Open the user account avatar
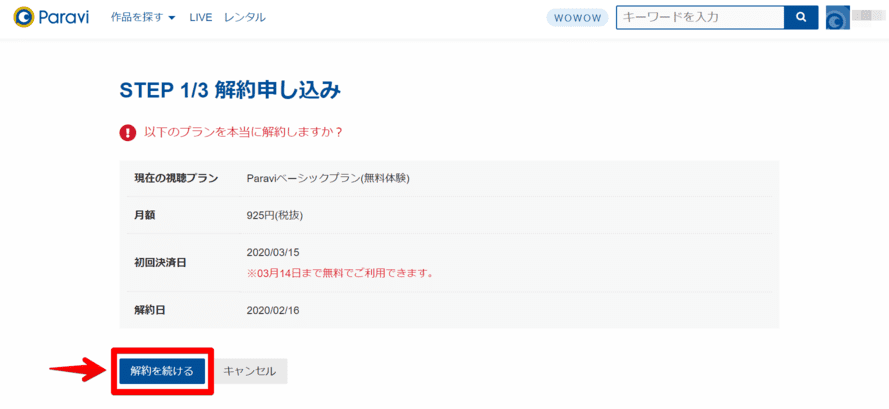This screenshot has height=409, width=889. click(x=837, y=18)
